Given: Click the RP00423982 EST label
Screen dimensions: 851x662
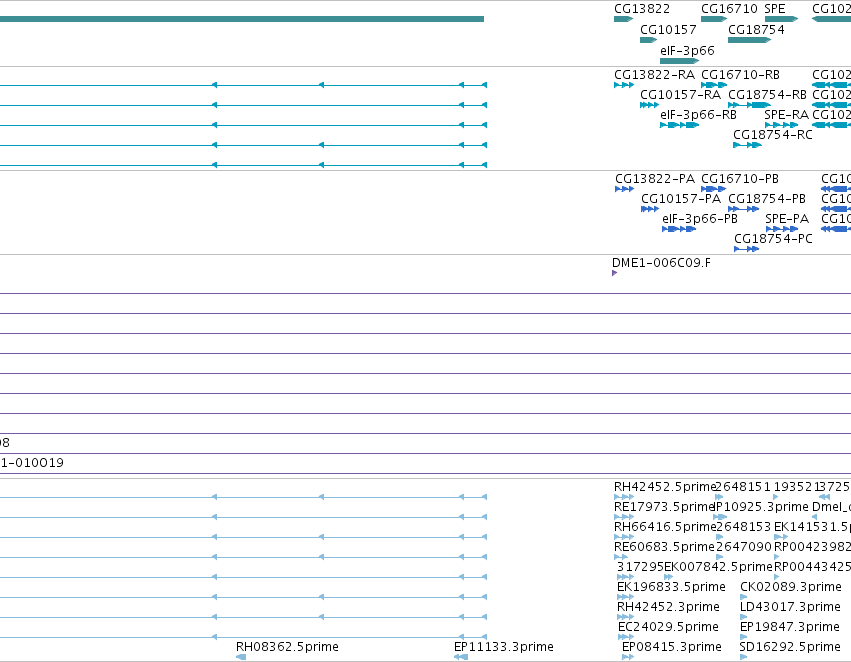Looking at the screenshot, I should coord(812,547).
